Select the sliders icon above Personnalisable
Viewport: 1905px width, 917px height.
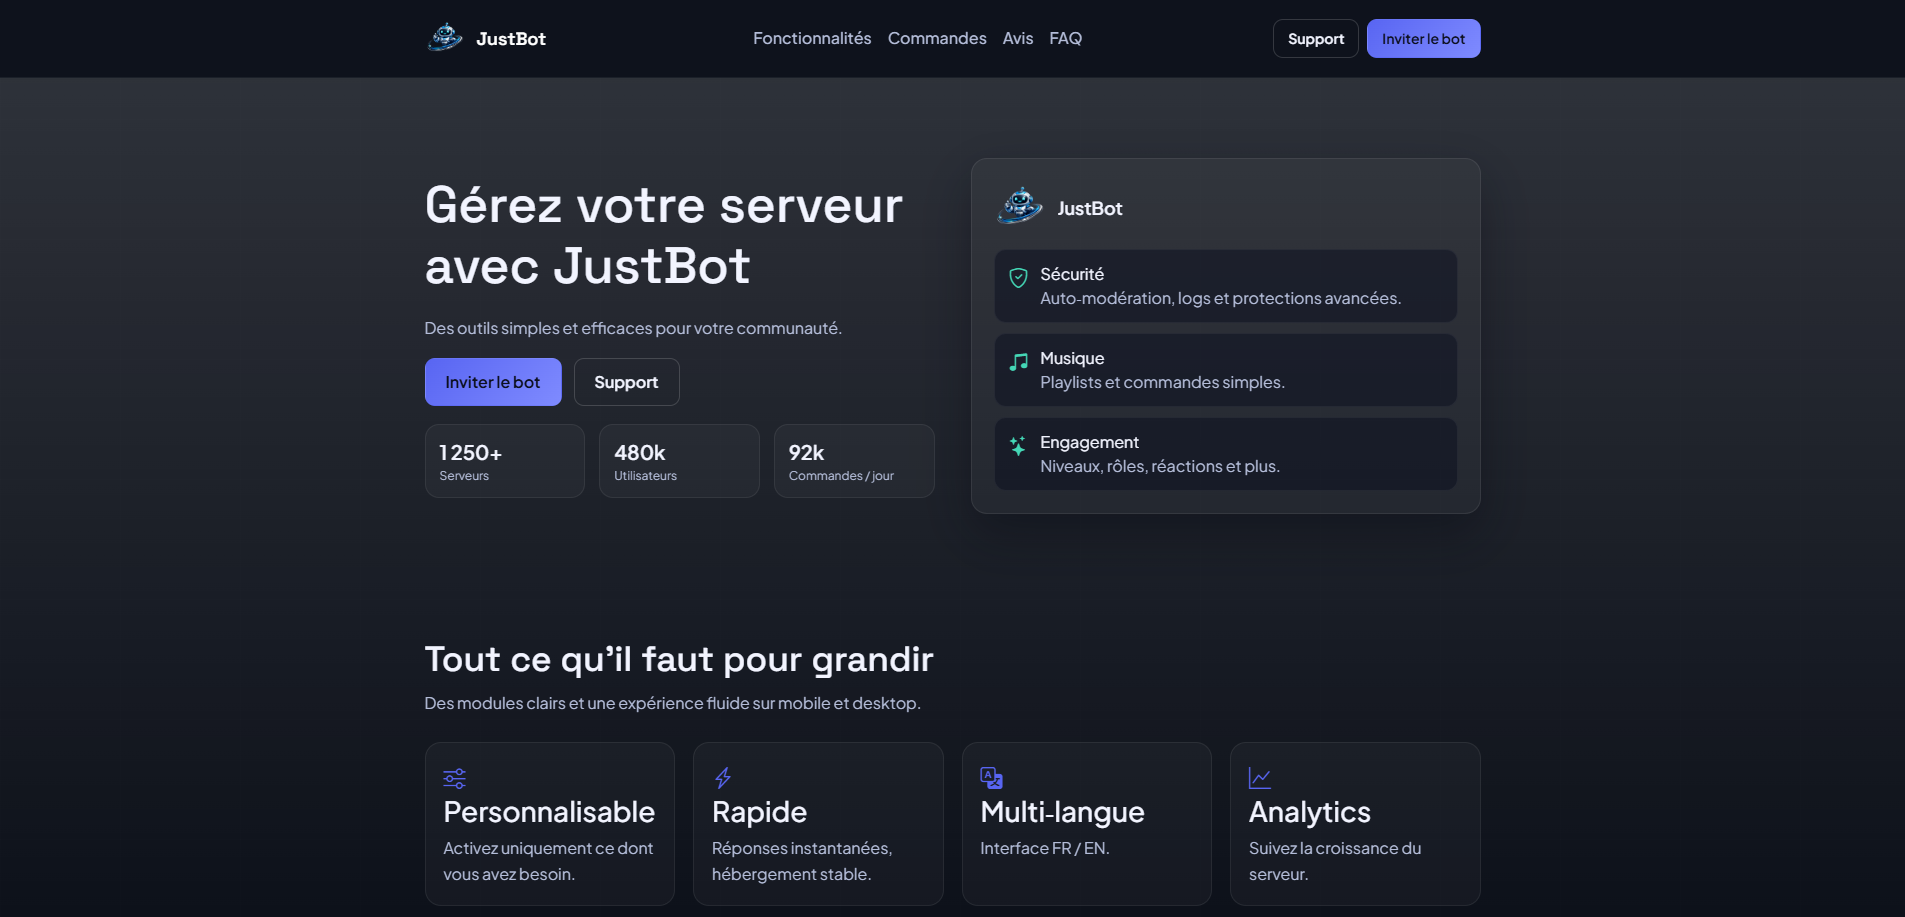(453, 778)
